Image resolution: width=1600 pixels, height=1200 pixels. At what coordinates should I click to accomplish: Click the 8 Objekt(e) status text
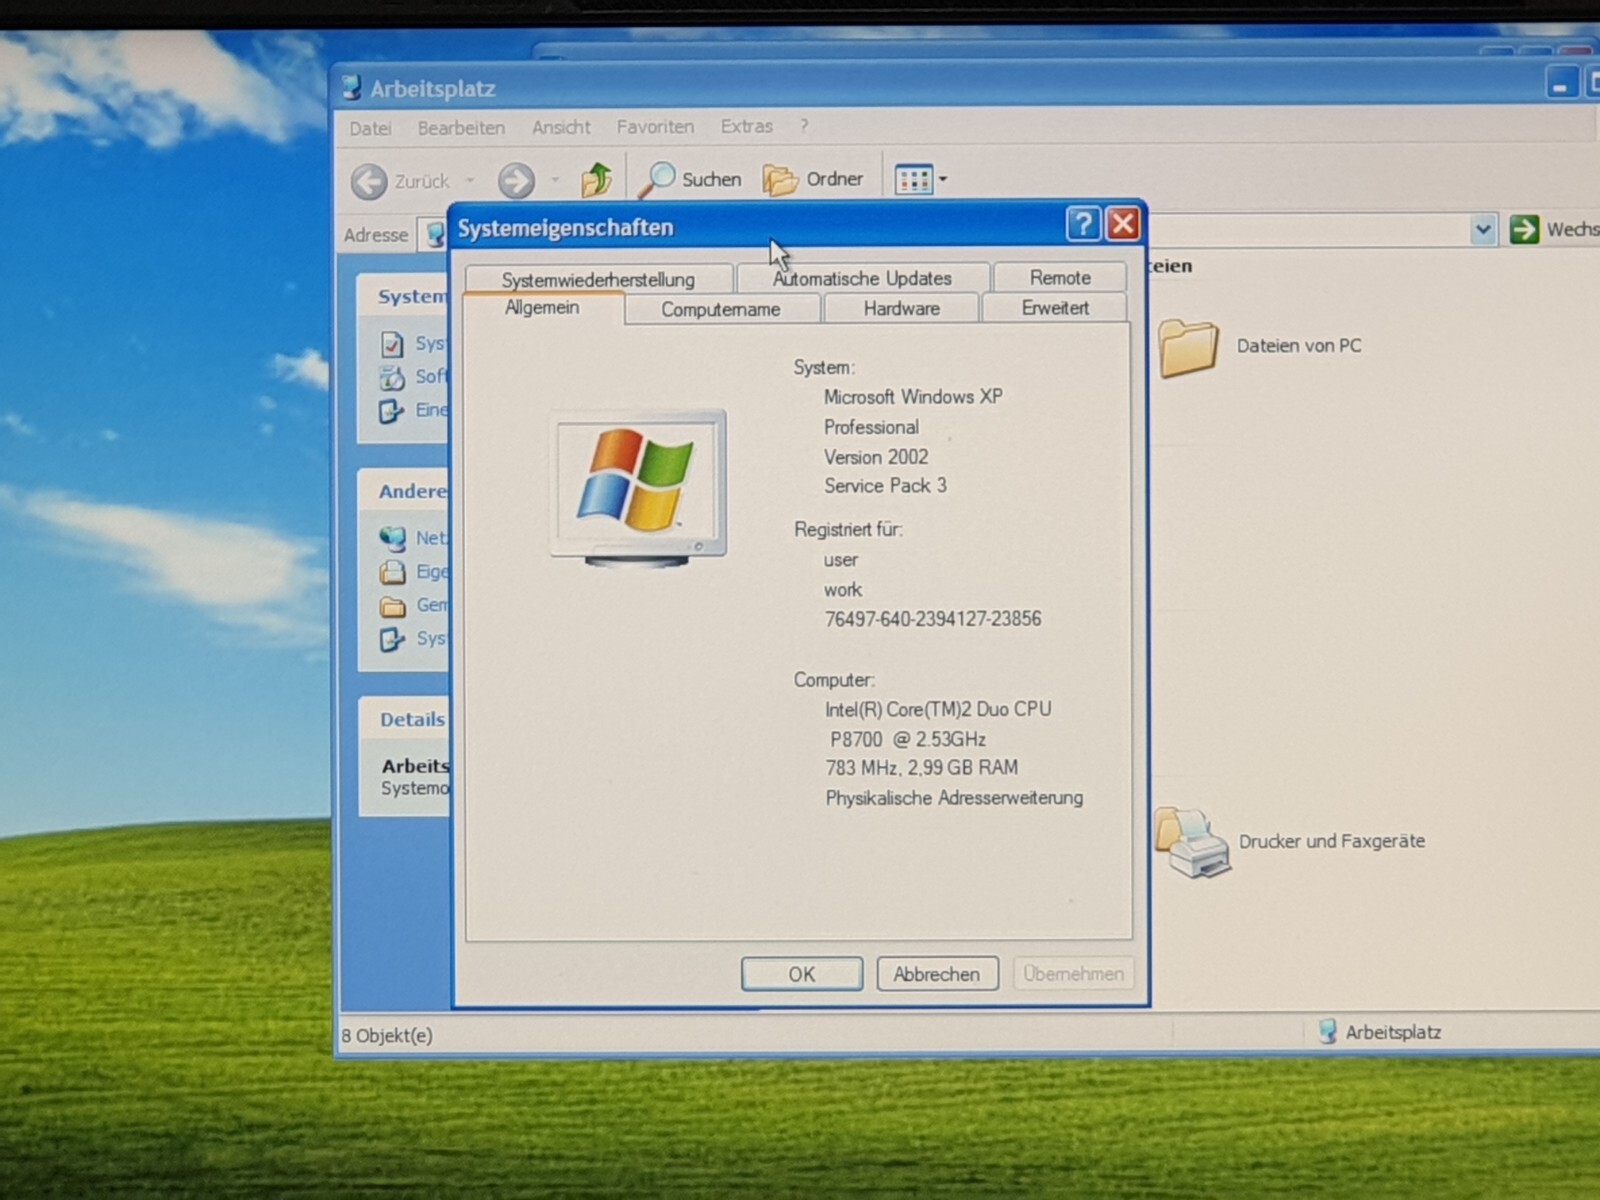point(387,1035)
